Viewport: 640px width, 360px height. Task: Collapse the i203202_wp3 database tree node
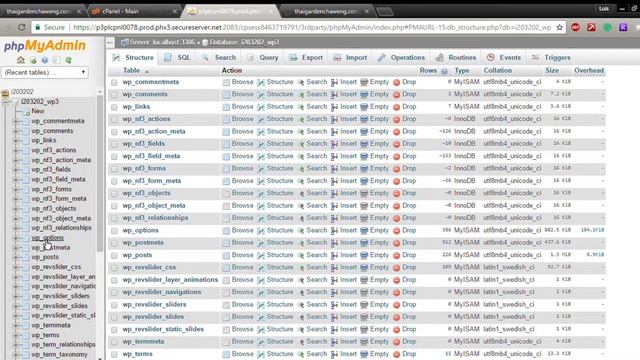pyautogui.click(x=6, y=102)
